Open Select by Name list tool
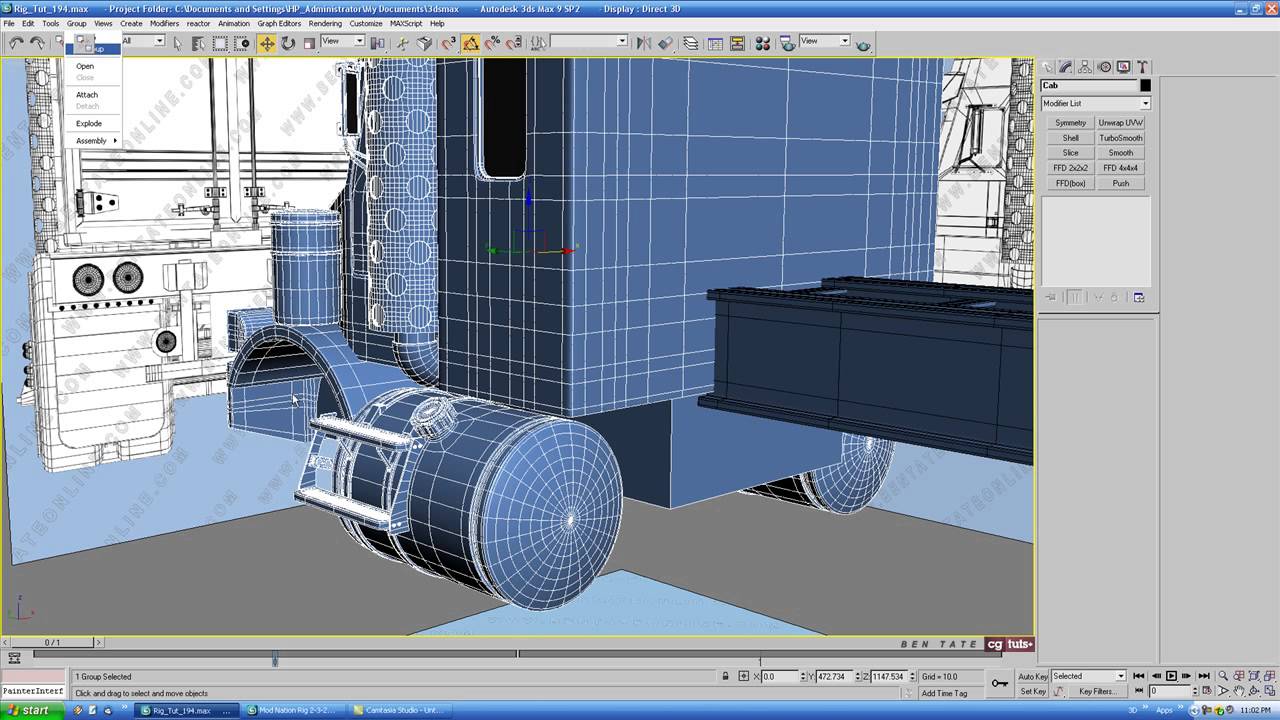This screenshot has width=1280, height=720. click(x=198, y=43)
